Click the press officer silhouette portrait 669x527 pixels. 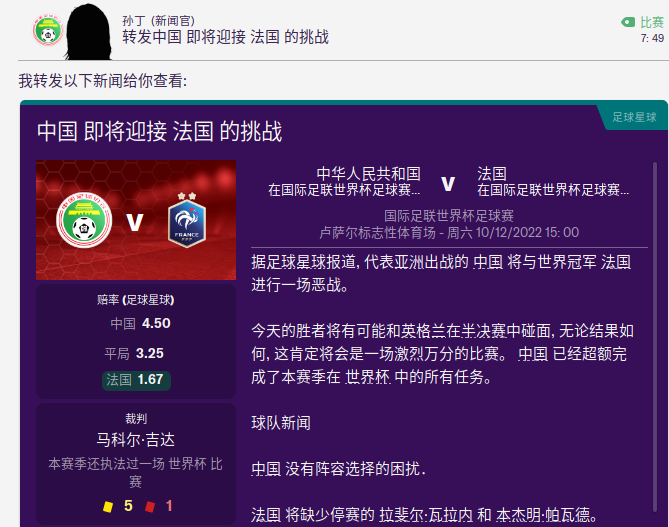88,32
